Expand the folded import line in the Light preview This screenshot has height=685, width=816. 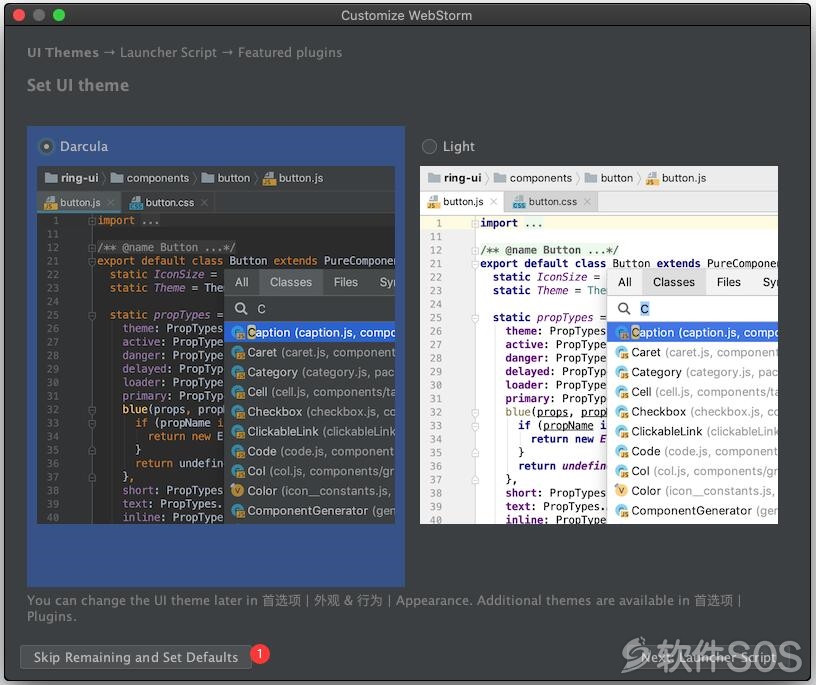coord(475,224)
